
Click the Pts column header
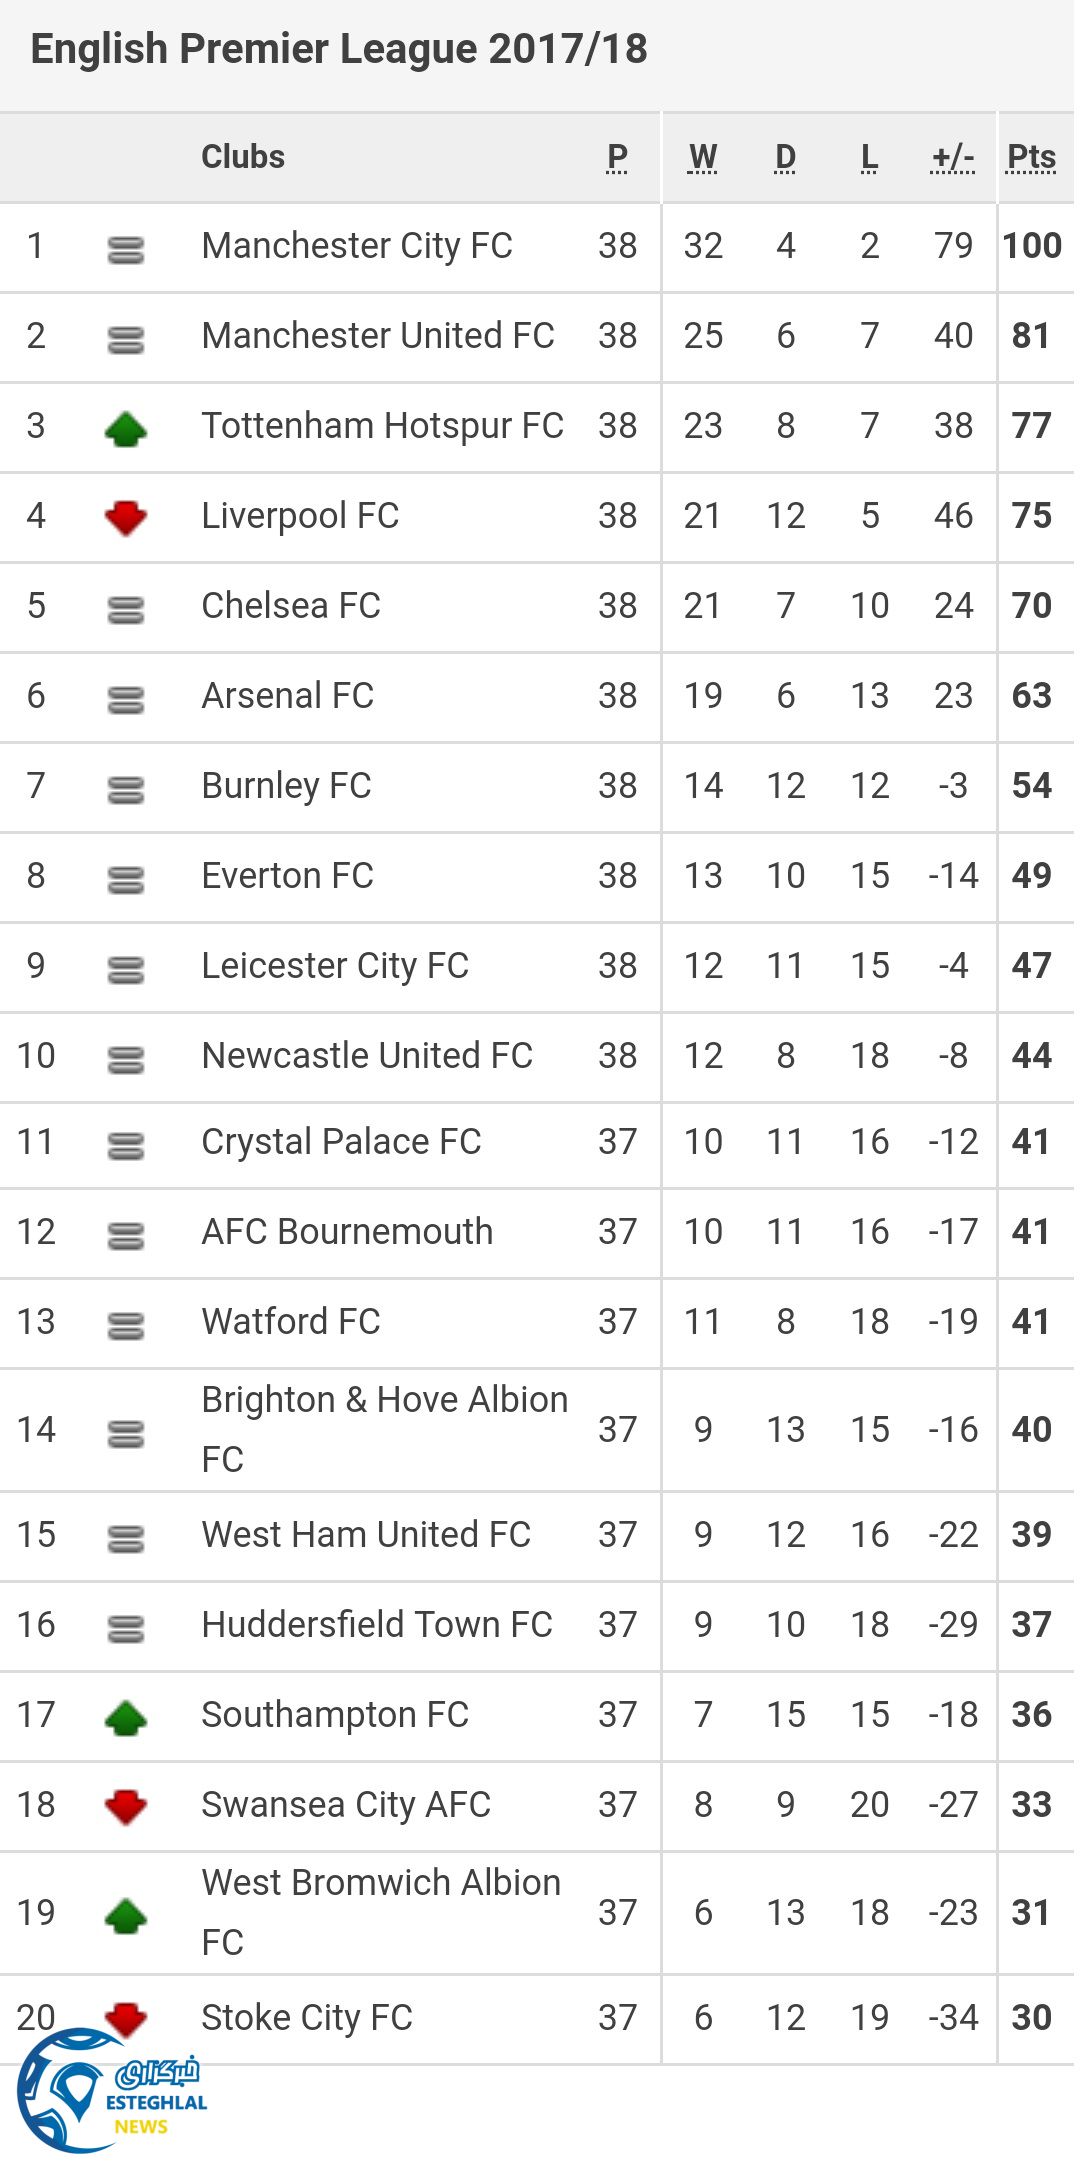pos(1031,158)
